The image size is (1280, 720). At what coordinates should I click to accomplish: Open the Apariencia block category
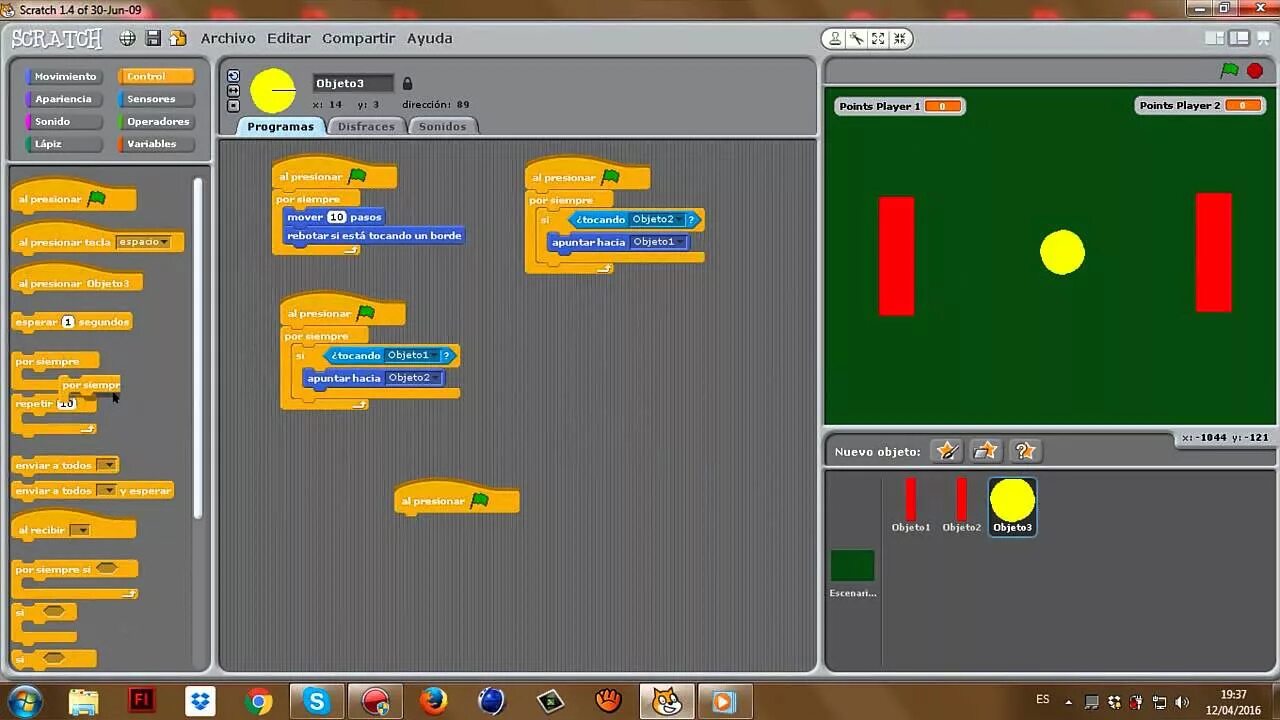pos(65,99)
